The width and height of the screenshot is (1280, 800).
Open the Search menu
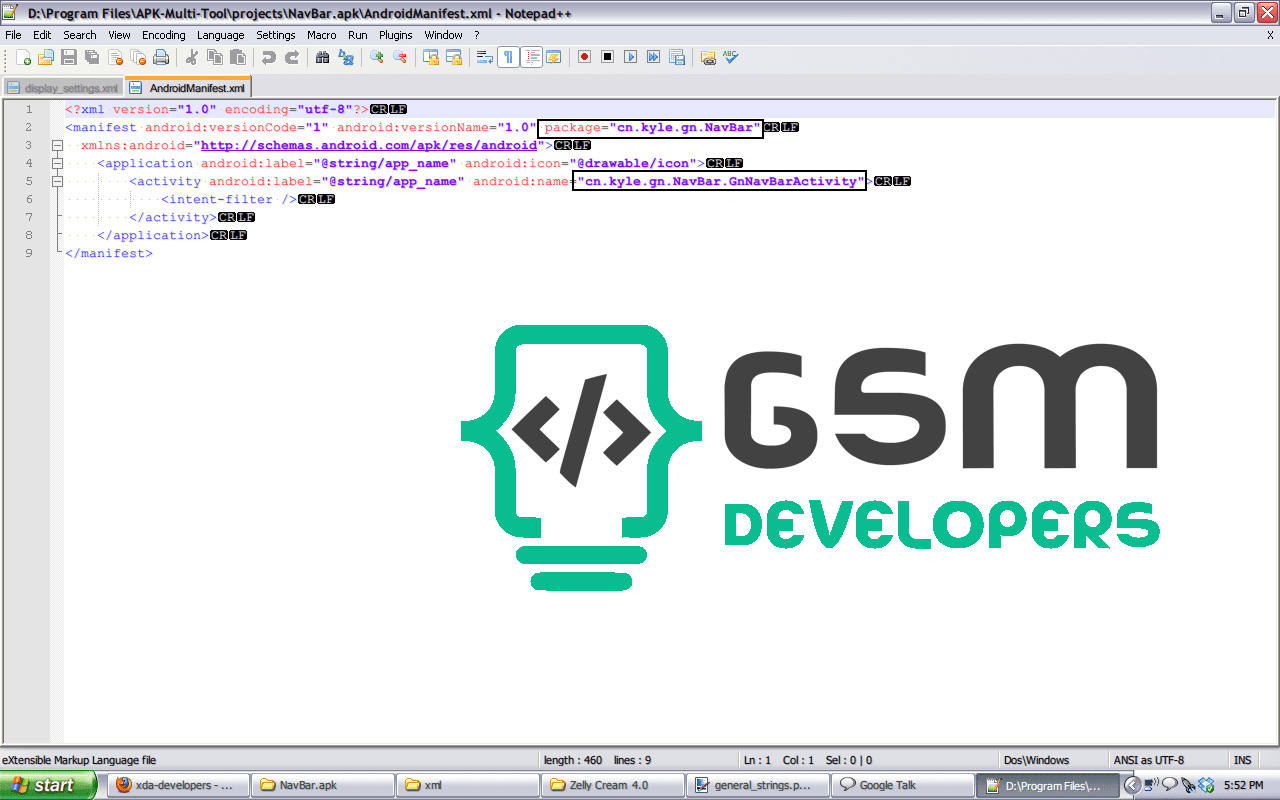(80, 35)
